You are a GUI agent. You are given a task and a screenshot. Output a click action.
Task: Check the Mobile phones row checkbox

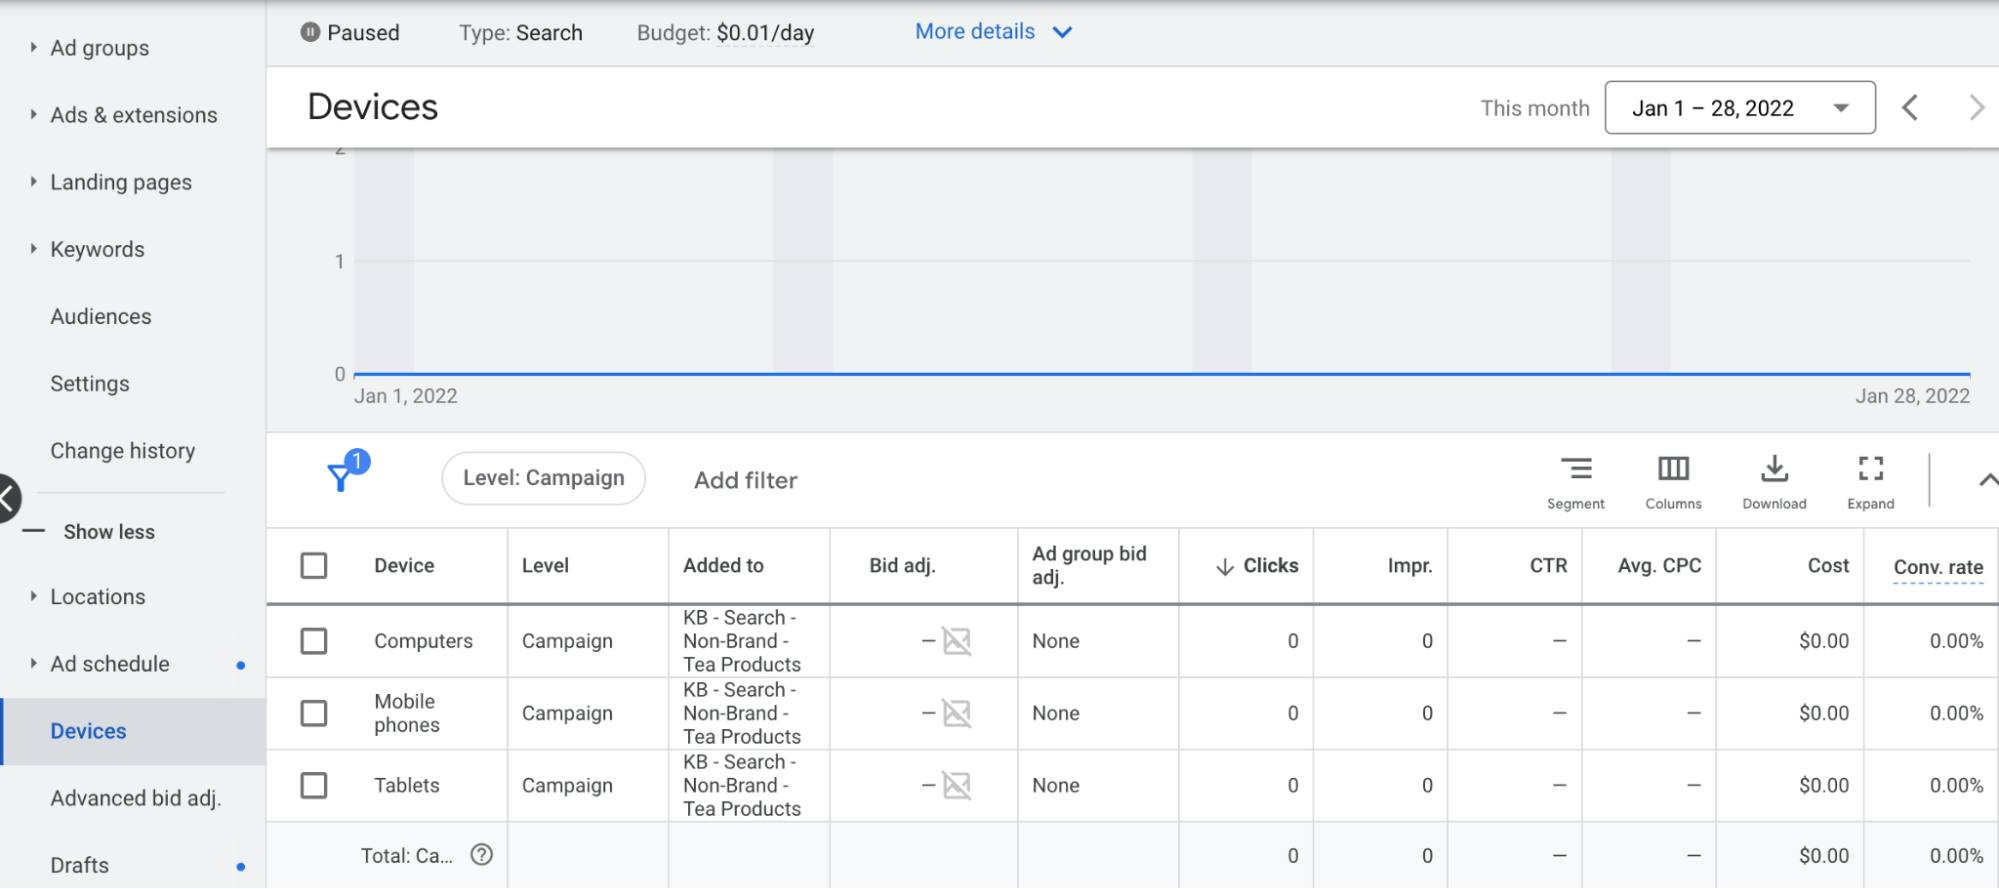[314, 713]
